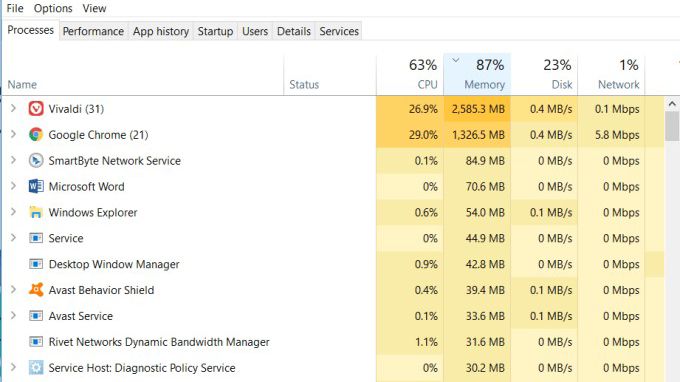The width and height of the screenshot is (680, 382).
Task: Sort processes by Name column
Action: click(143, 75)
